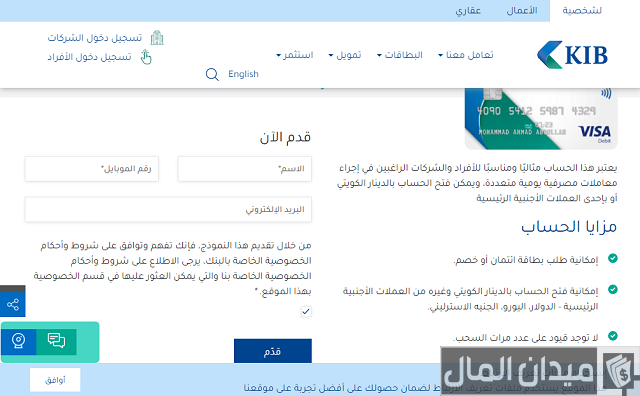Screen dimensions: 640x396
Task: Tick the privacy terms agreement checkbox
Action: [x=306, y=311]
